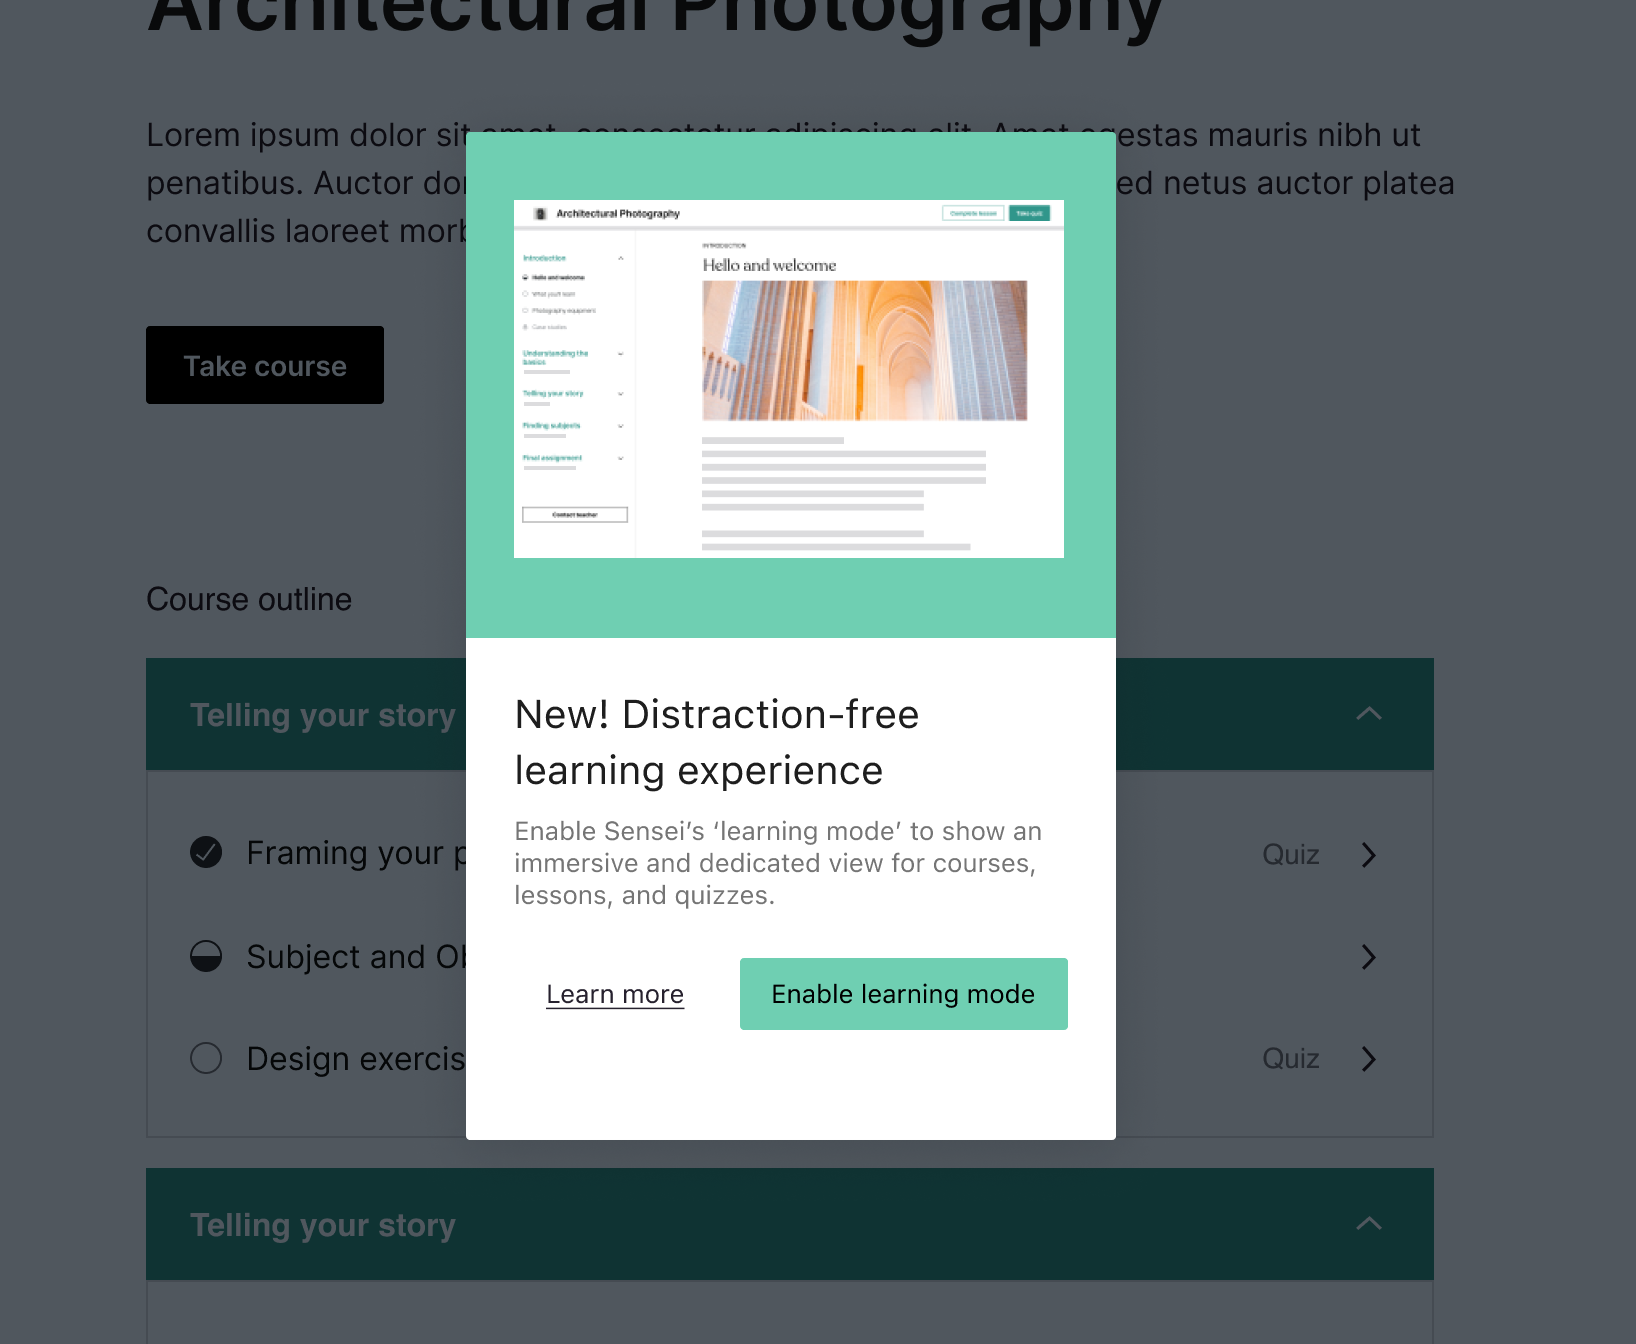Click the half-filled progress icon beside Subject and Object
1636x1344 pixels.
(205, 957)
